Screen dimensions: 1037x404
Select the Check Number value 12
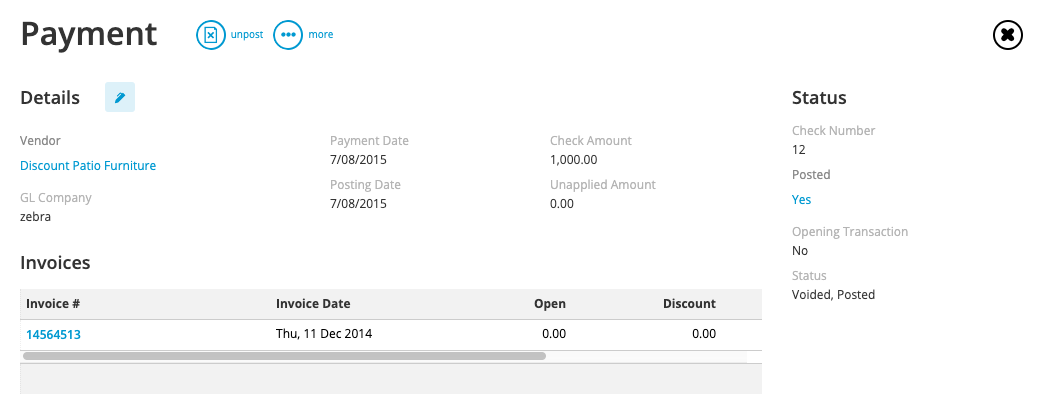click(799, 149)
